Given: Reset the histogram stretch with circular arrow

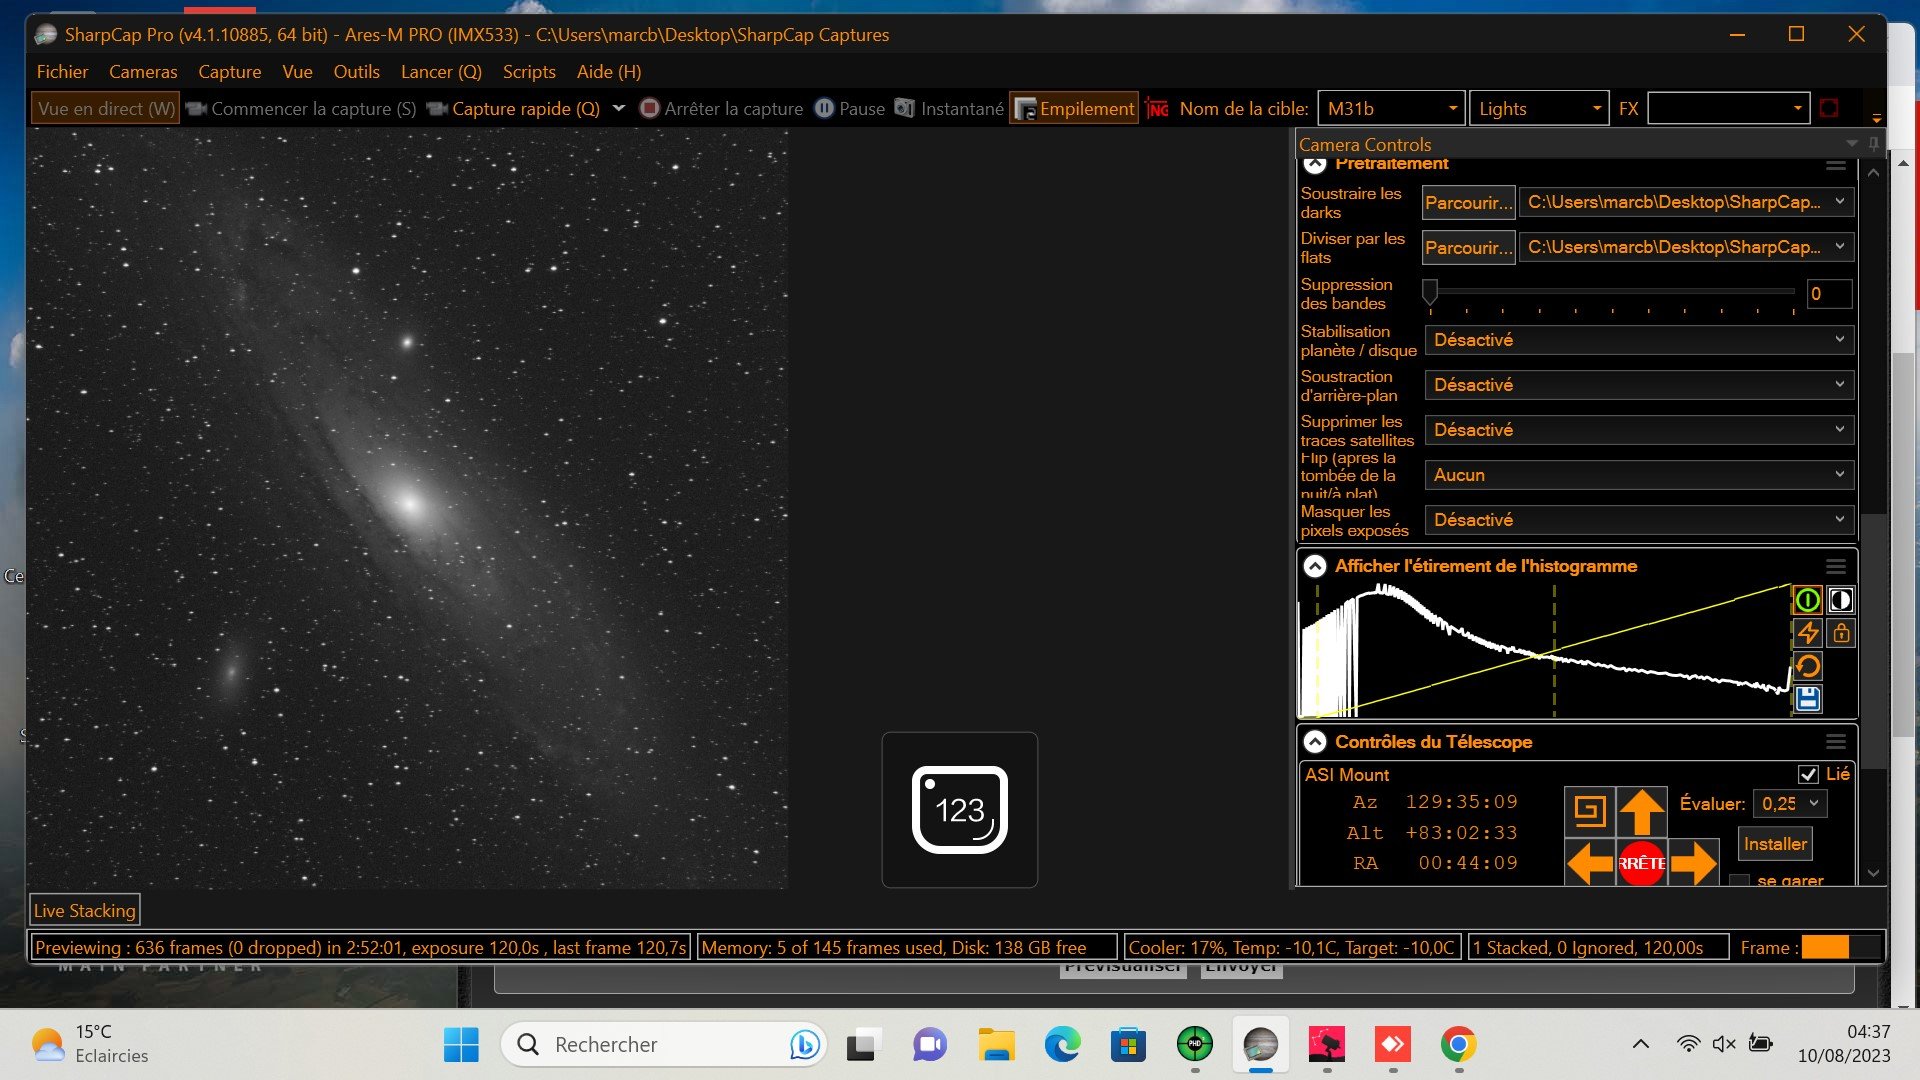Looking at the screenshot, I should pos(1808,666).
